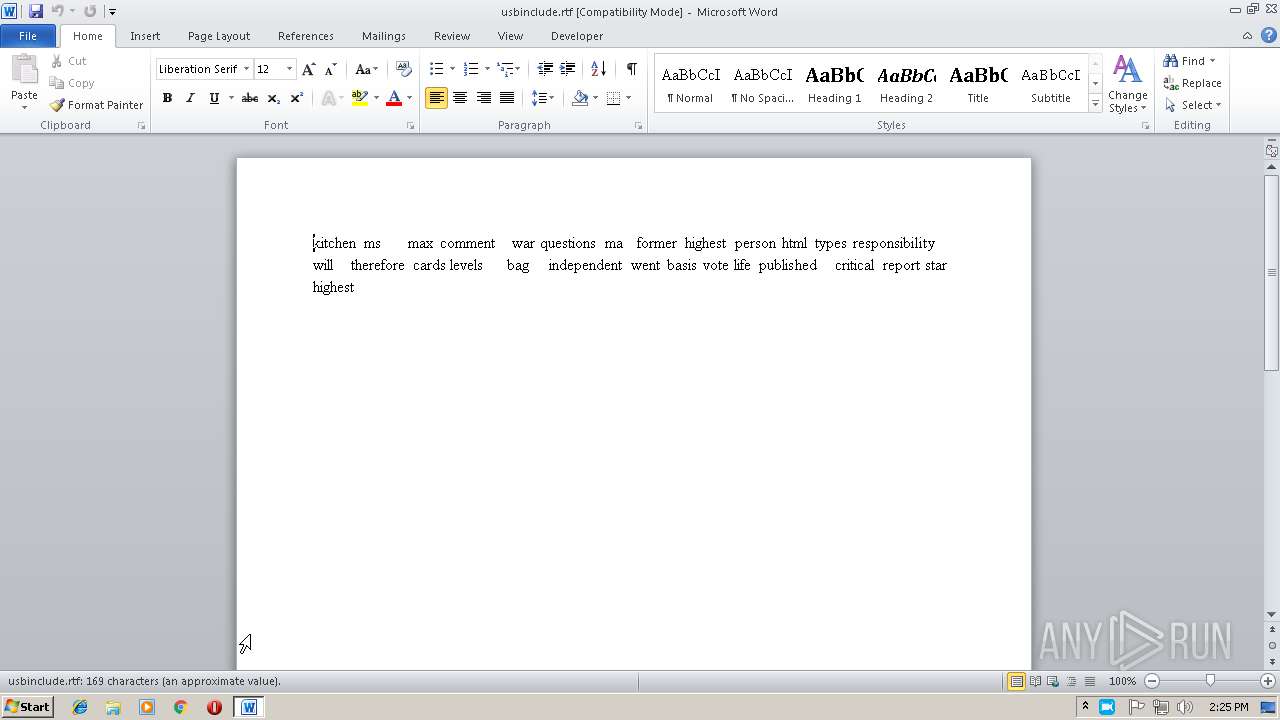The image size is (1280, 720).
Task: Open the Underline style dropdown arrow
Action: (x=231, y=98)
